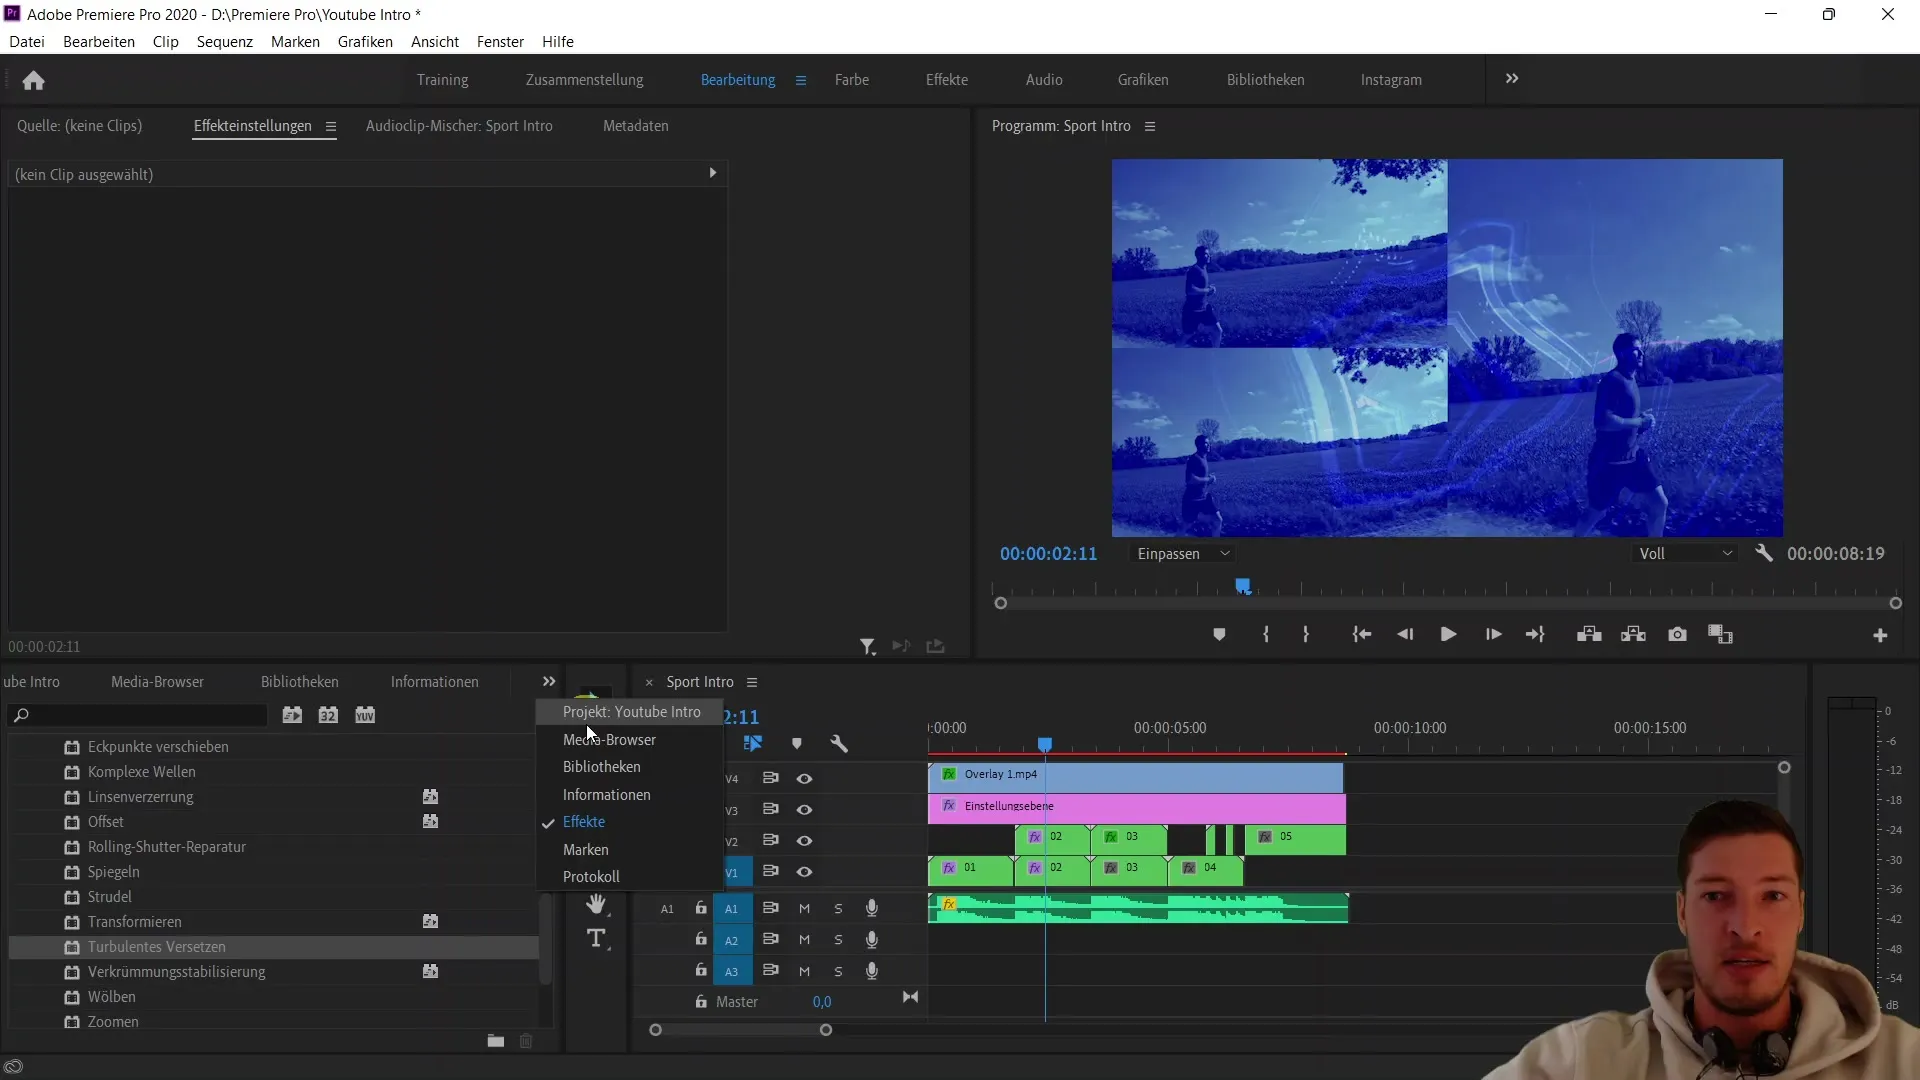
Task: Click the Step Forward one frame button
Action: point(1493,634)
